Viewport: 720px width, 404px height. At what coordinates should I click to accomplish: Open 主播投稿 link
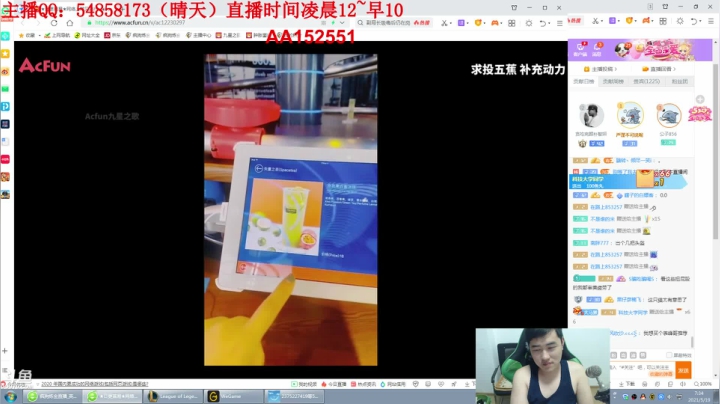point(601,69)
